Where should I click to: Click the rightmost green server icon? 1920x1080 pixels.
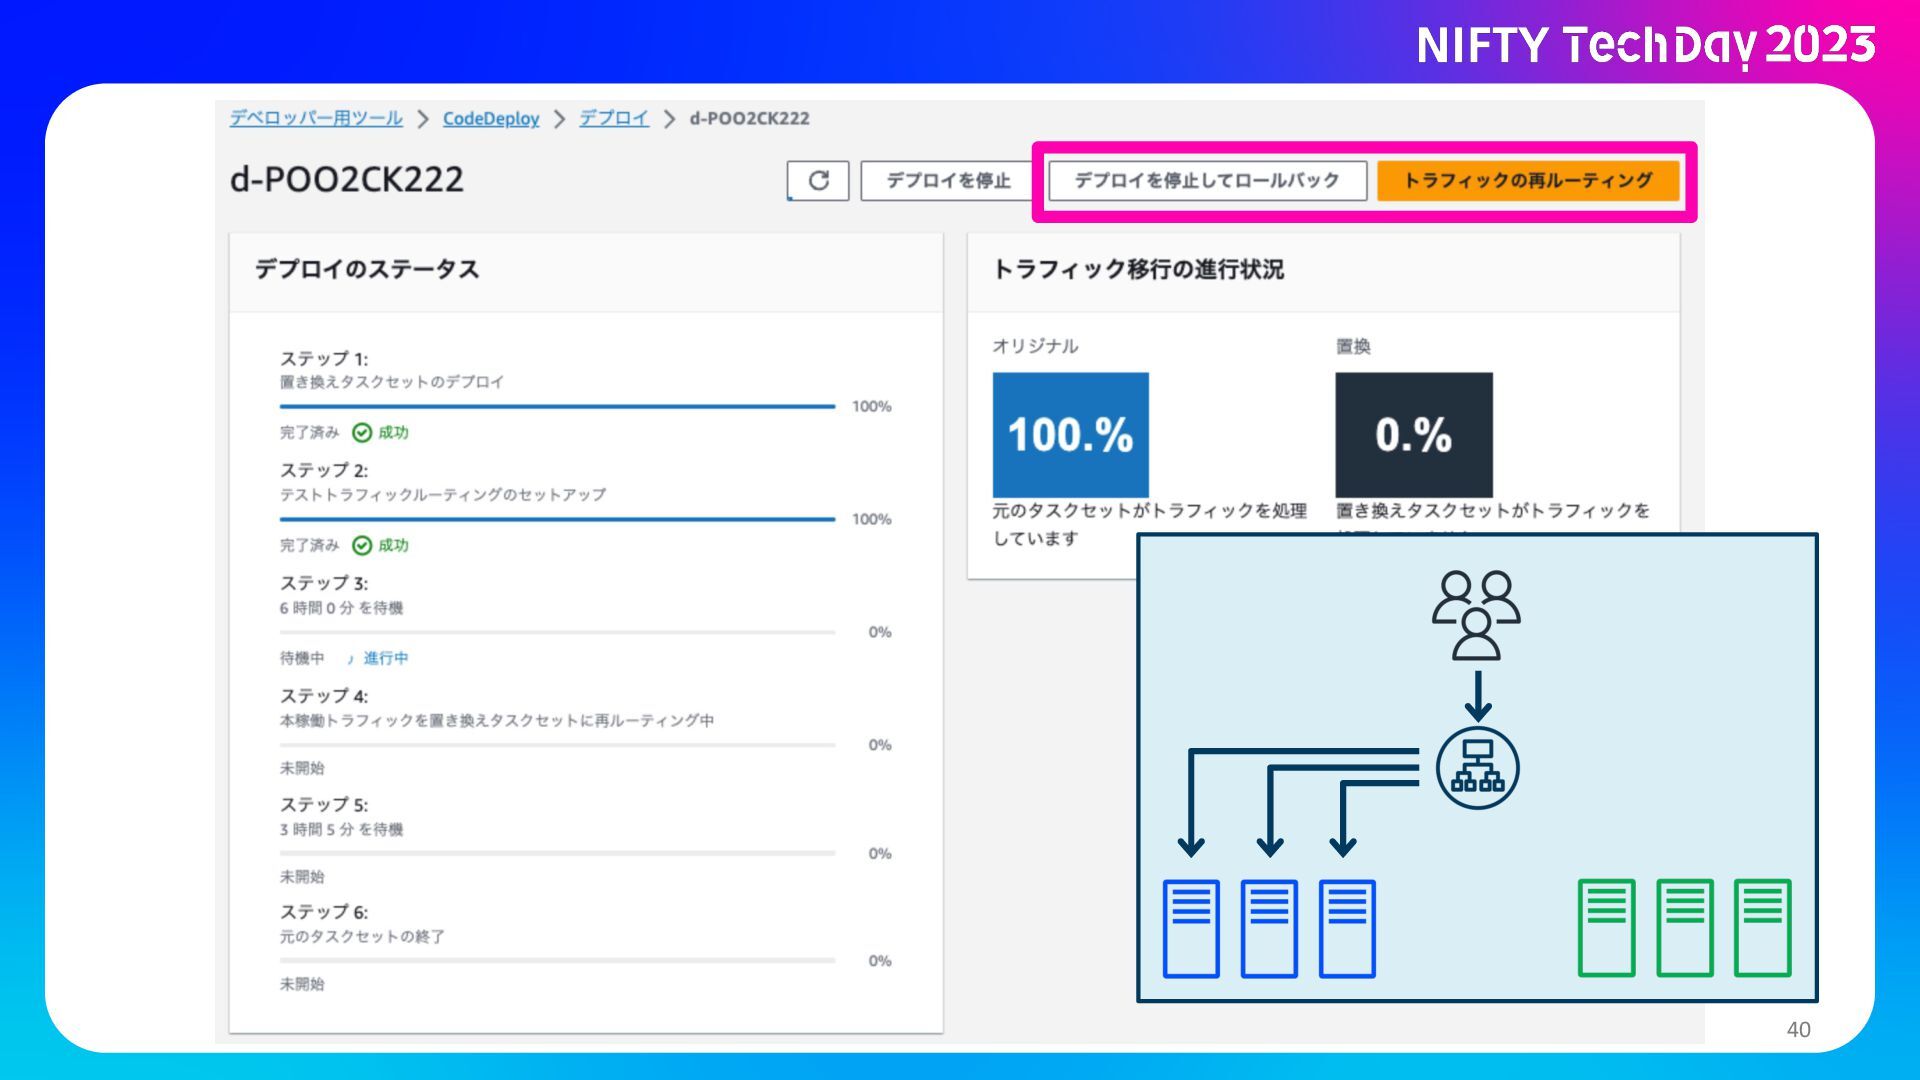(x=1762, y=928)
